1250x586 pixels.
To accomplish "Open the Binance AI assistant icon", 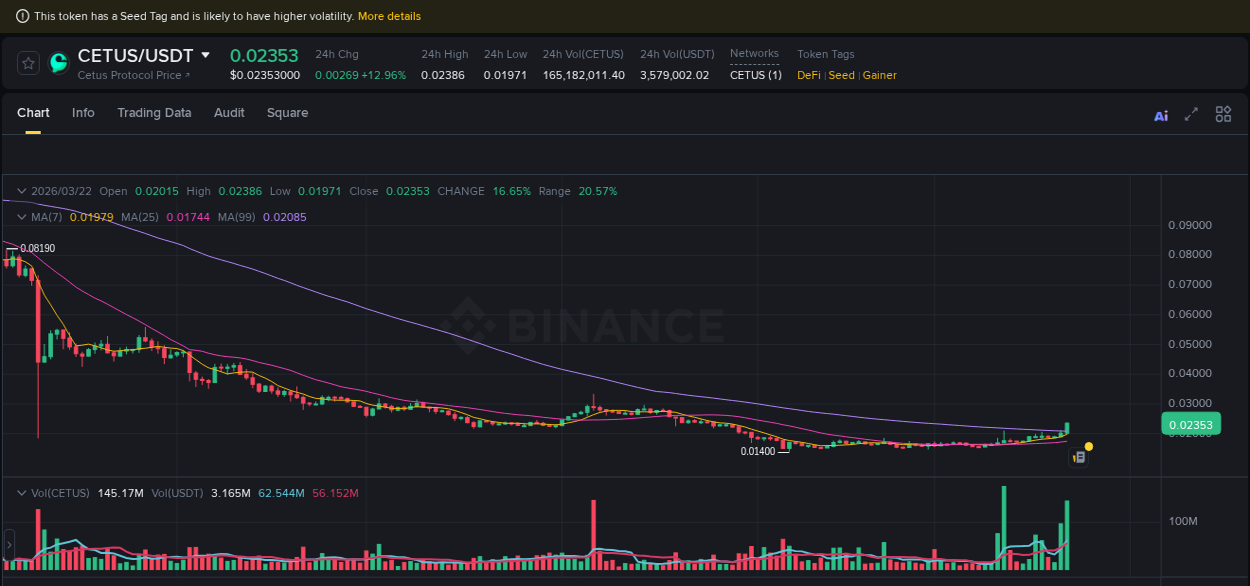I will pyautogui.click(x=1161, y=115).
